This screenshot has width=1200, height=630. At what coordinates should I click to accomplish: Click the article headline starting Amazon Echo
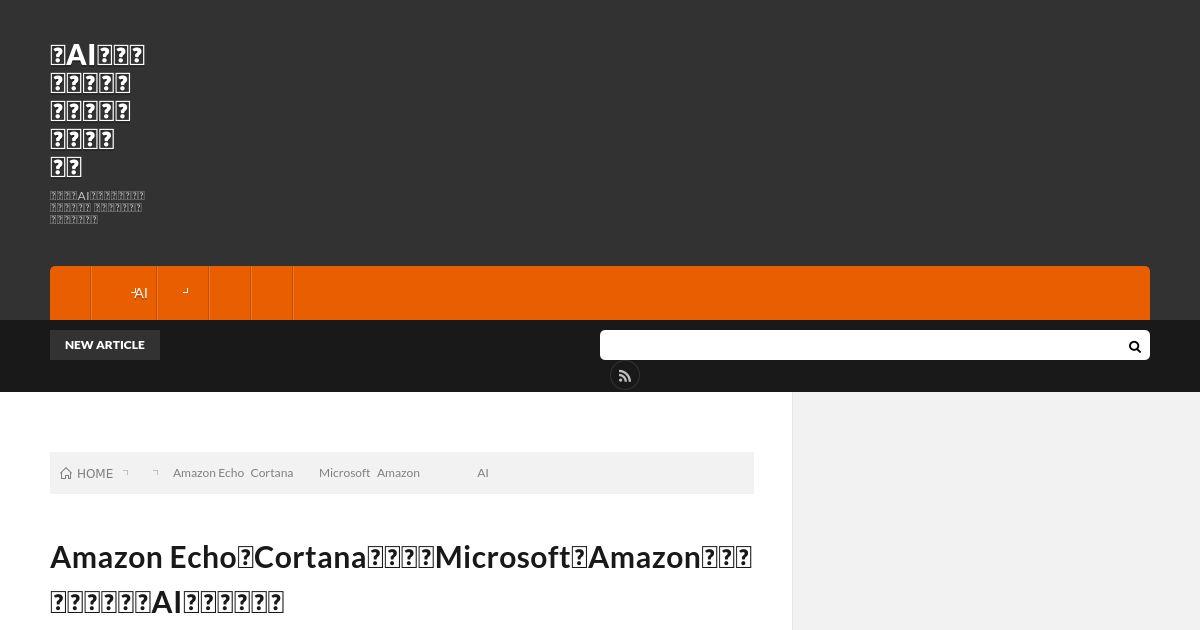point(401,579)
